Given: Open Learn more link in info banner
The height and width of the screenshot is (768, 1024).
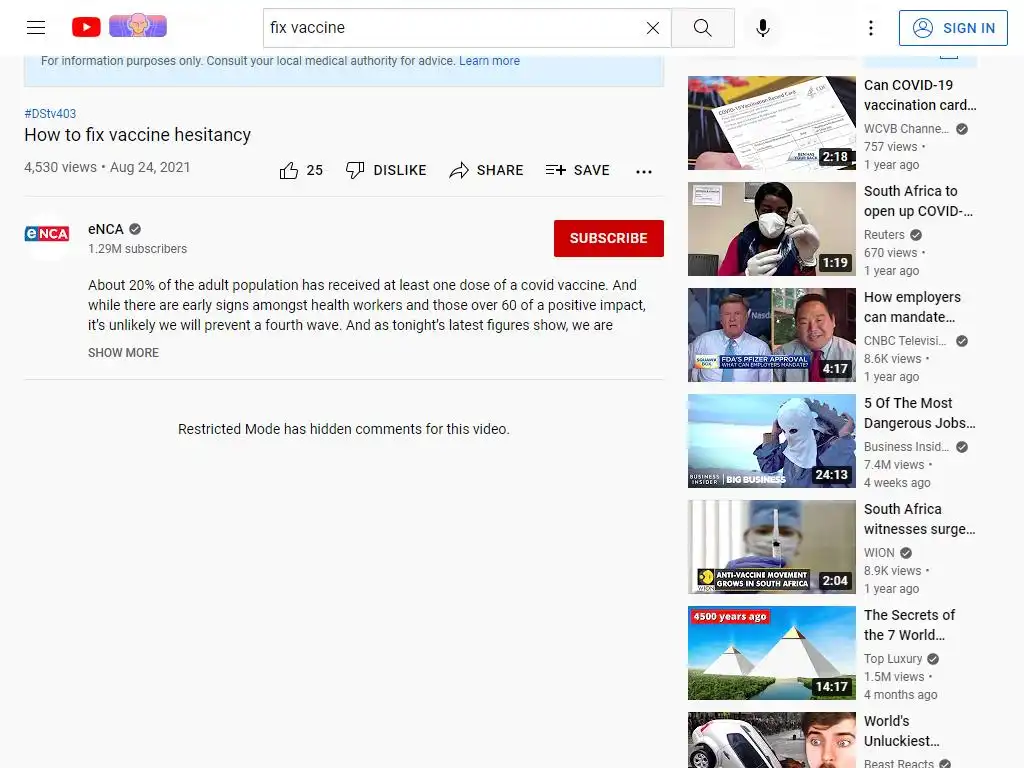Looking at the screenshot, I should pos(489,61).
